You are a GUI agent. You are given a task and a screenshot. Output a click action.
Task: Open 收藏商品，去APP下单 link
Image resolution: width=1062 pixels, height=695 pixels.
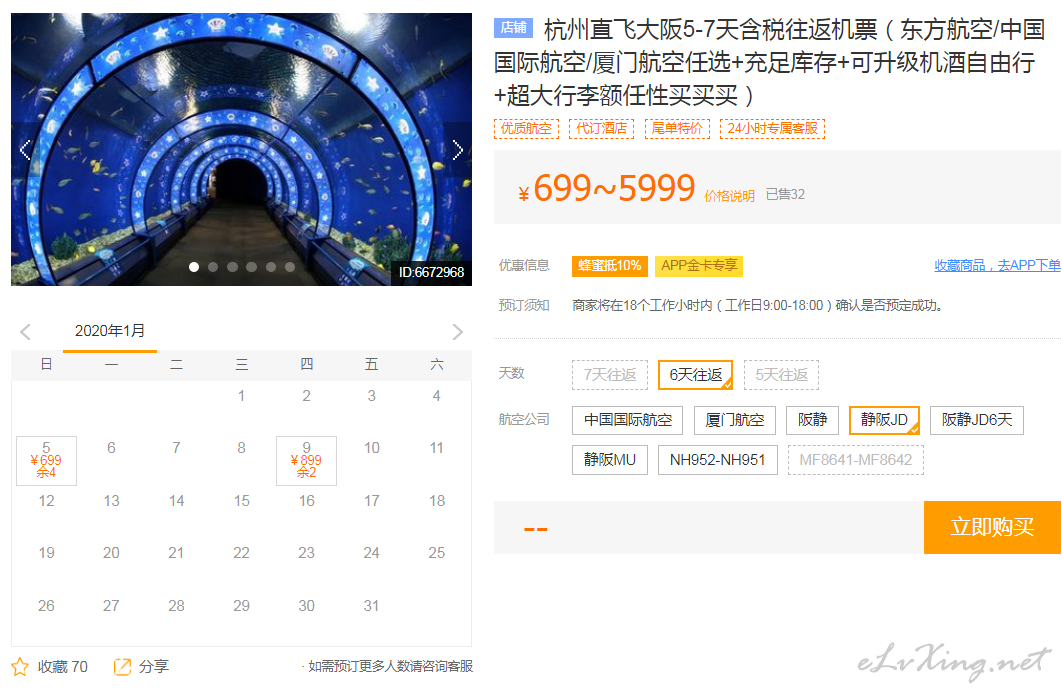[997, 266]
